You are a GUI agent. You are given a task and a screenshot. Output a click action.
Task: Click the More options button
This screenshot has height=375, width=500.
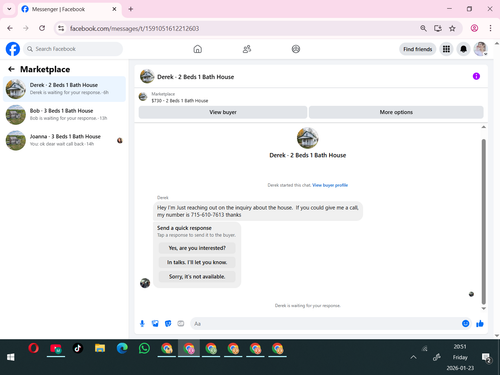coord(396,112)
